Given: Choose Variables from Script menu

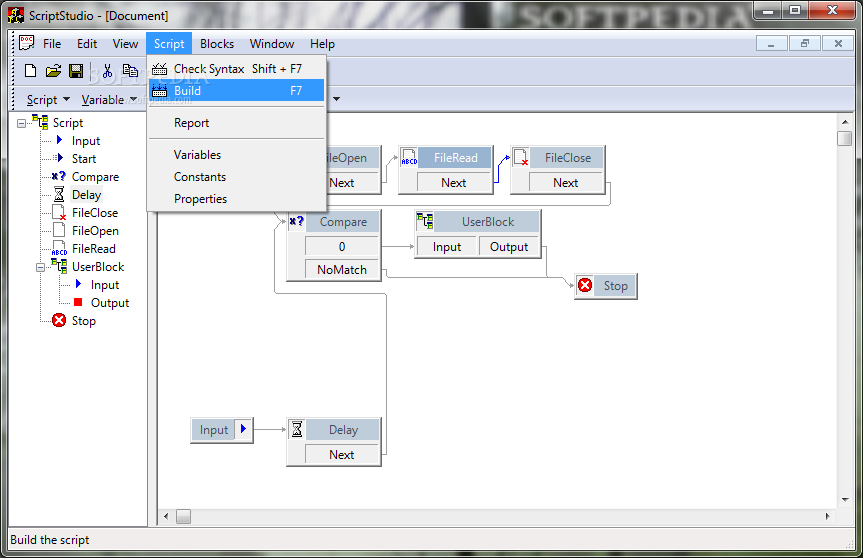Looking at the screenshot, I should click(237, 155).
